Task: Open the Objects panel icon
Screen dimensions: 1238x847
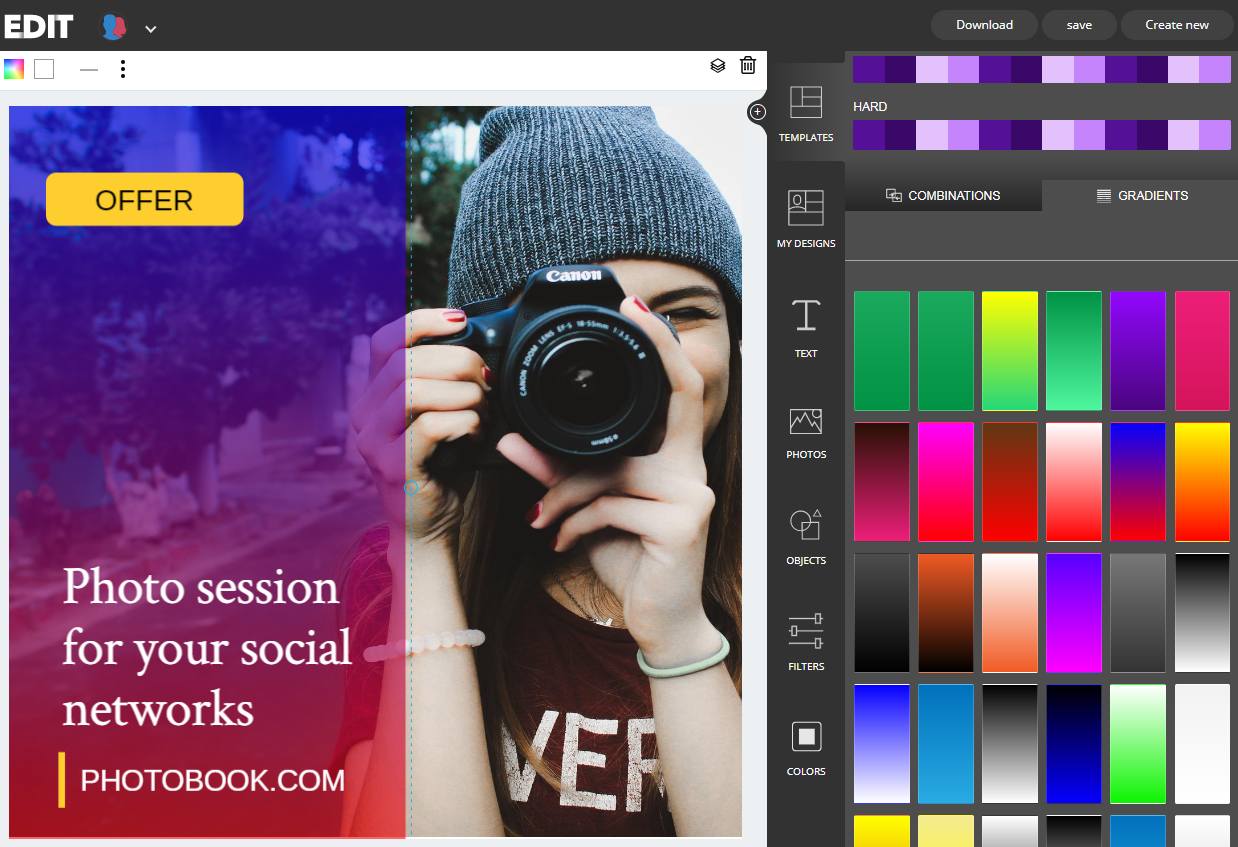Action: pos(805,525)
